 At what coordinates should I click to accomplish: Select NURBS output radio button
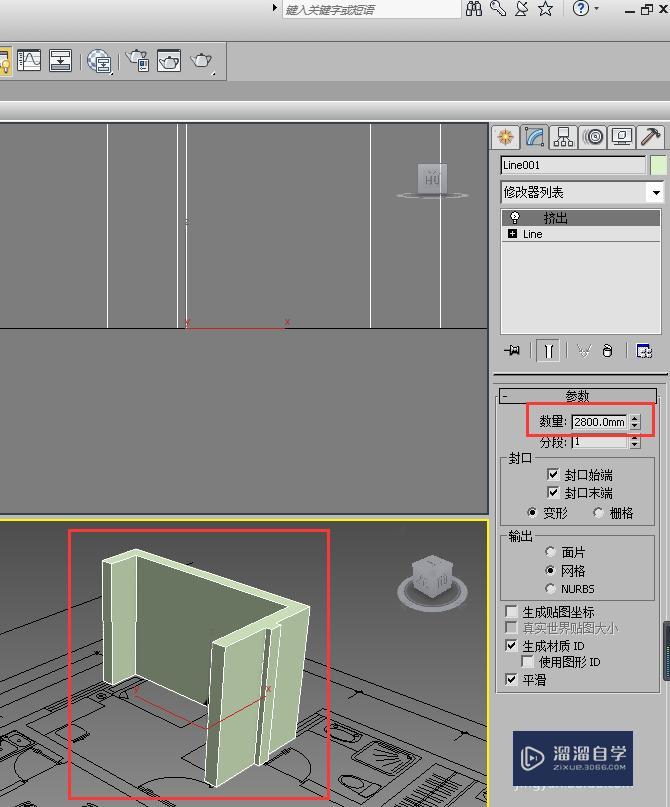pos(550,588)
